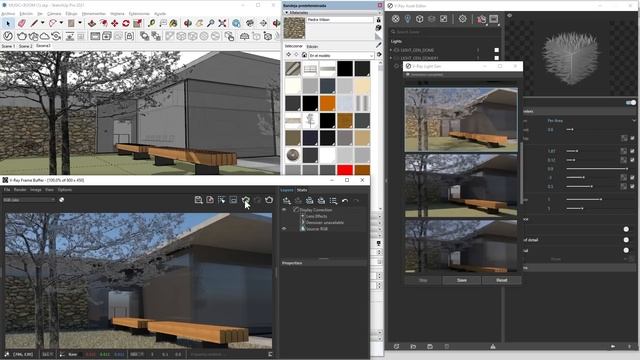Select the Push/Pull tool

(92, 23)
